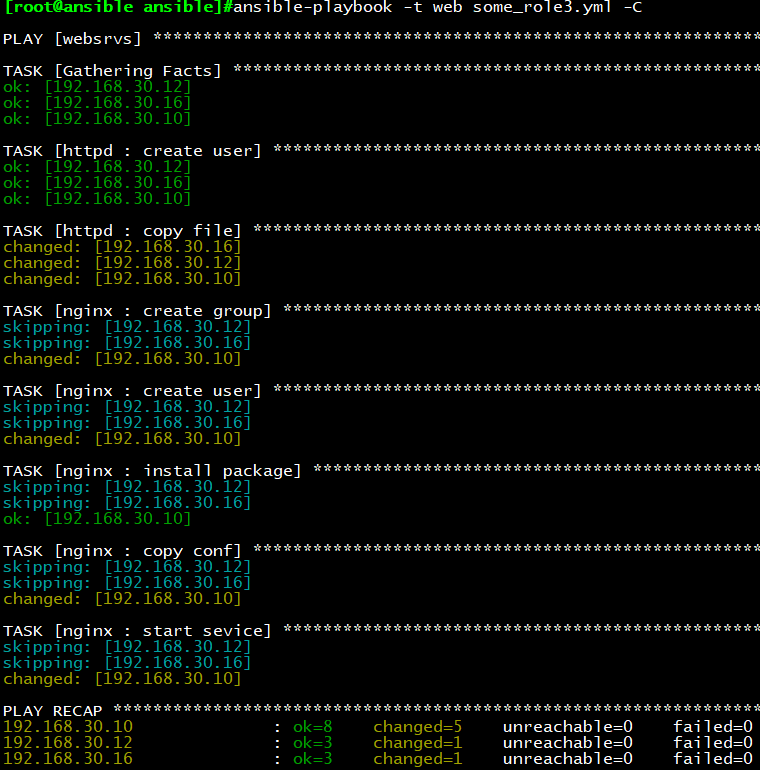Click changed 192.168.30.10 under httpd copy file
Screen dimensions: 760x770
pos(122,279)
